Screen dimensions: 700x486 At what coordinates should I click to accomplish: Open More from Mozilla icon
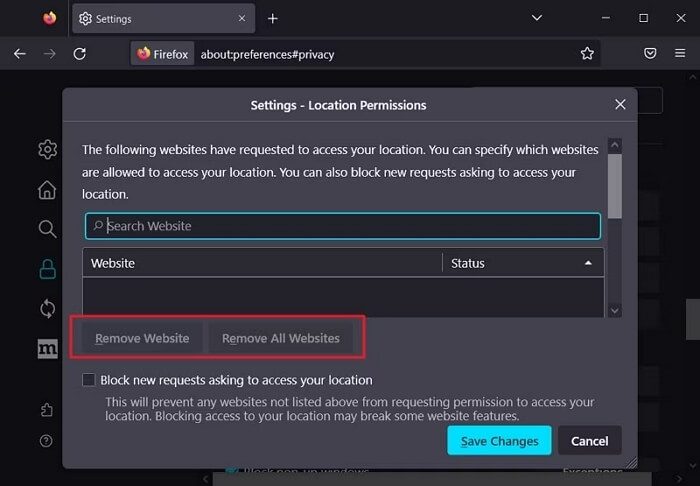point(47,349)
